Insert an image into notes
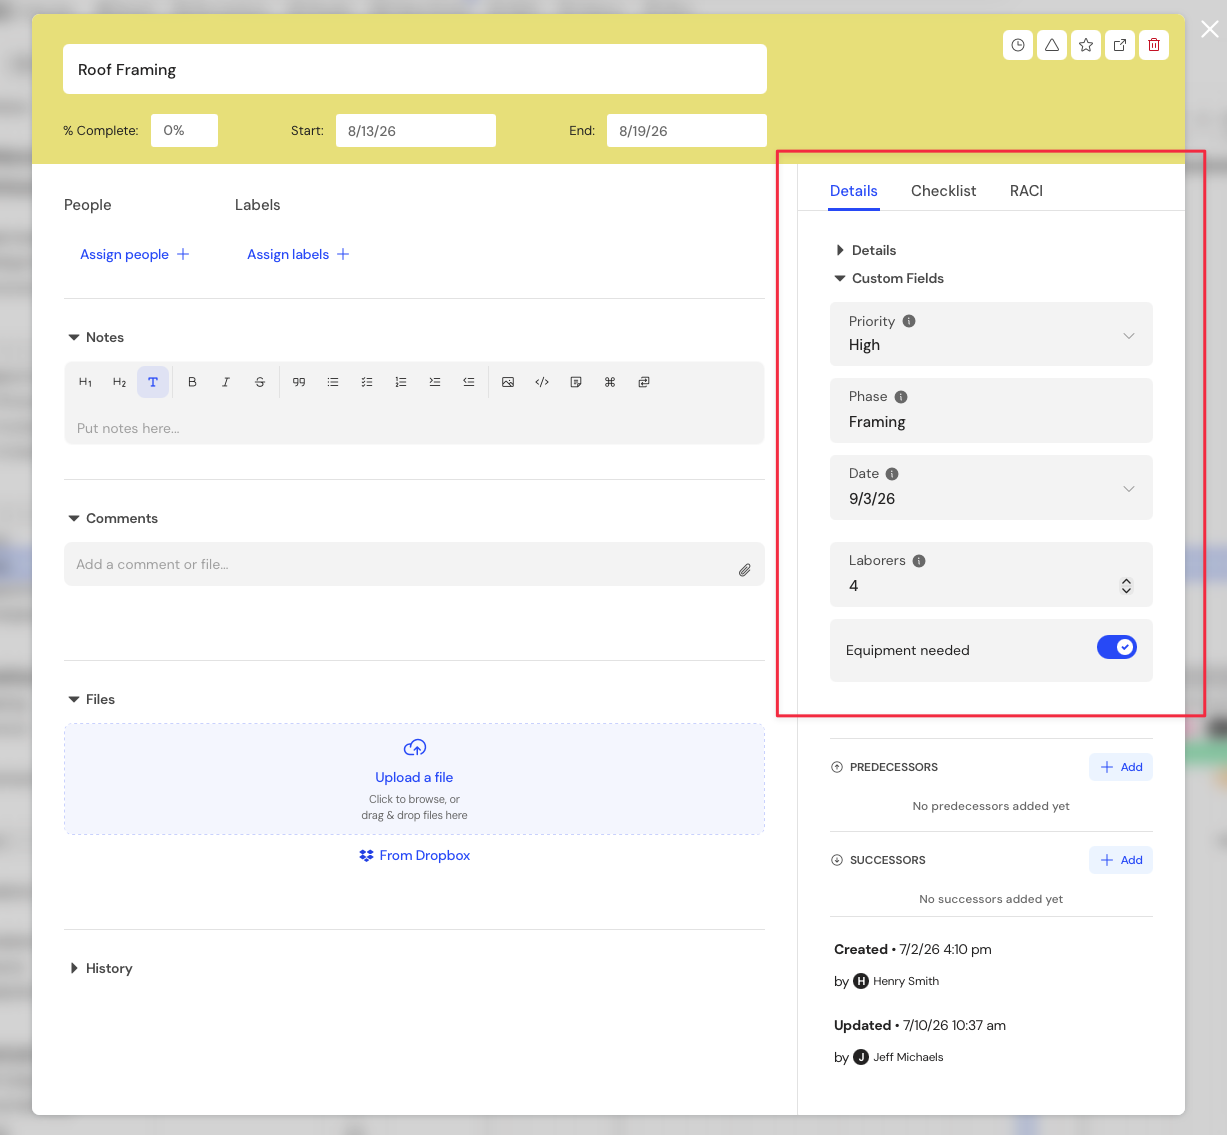The image size is (1227, 1135). pos(508,382)
